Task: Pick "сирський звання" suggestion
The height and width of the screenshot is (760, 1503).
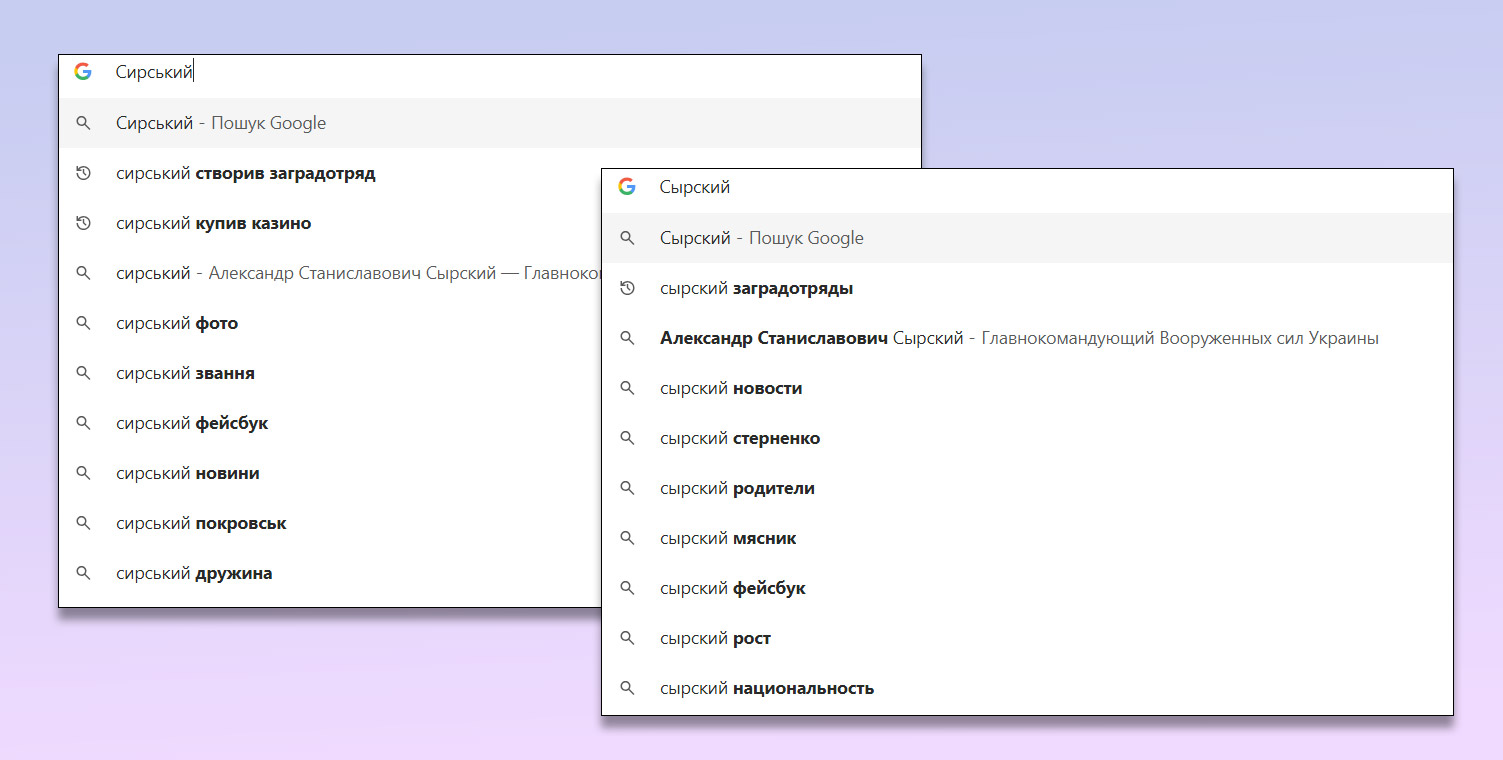Action: coord(185,373)
